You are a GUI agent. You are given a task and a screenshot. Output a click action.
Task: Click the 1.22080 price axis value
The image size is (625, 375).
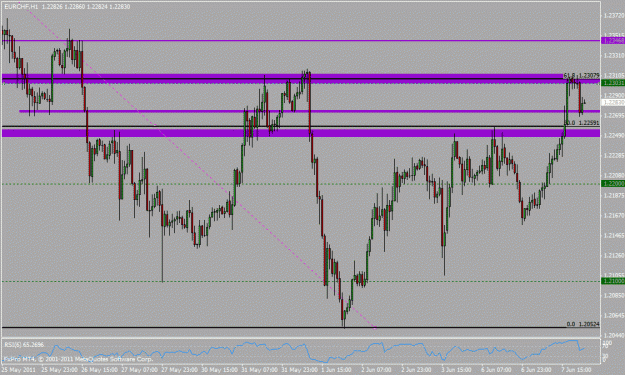tap(614, 175)
